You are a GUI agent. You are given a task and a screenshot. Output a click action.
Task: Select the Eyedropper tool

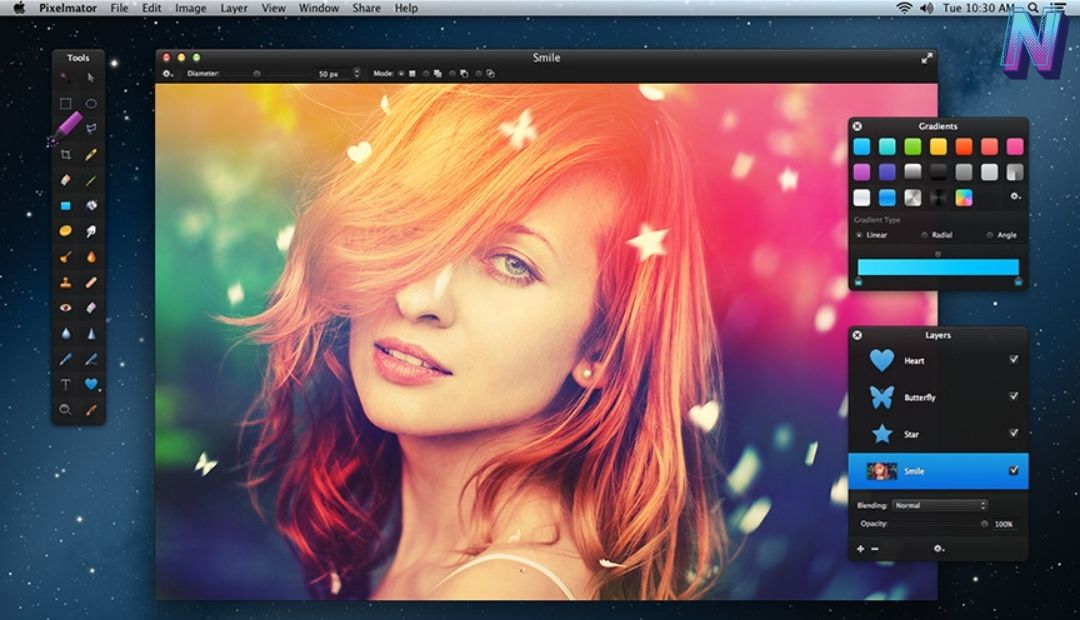pyautogui.click(x=91, y=410)
